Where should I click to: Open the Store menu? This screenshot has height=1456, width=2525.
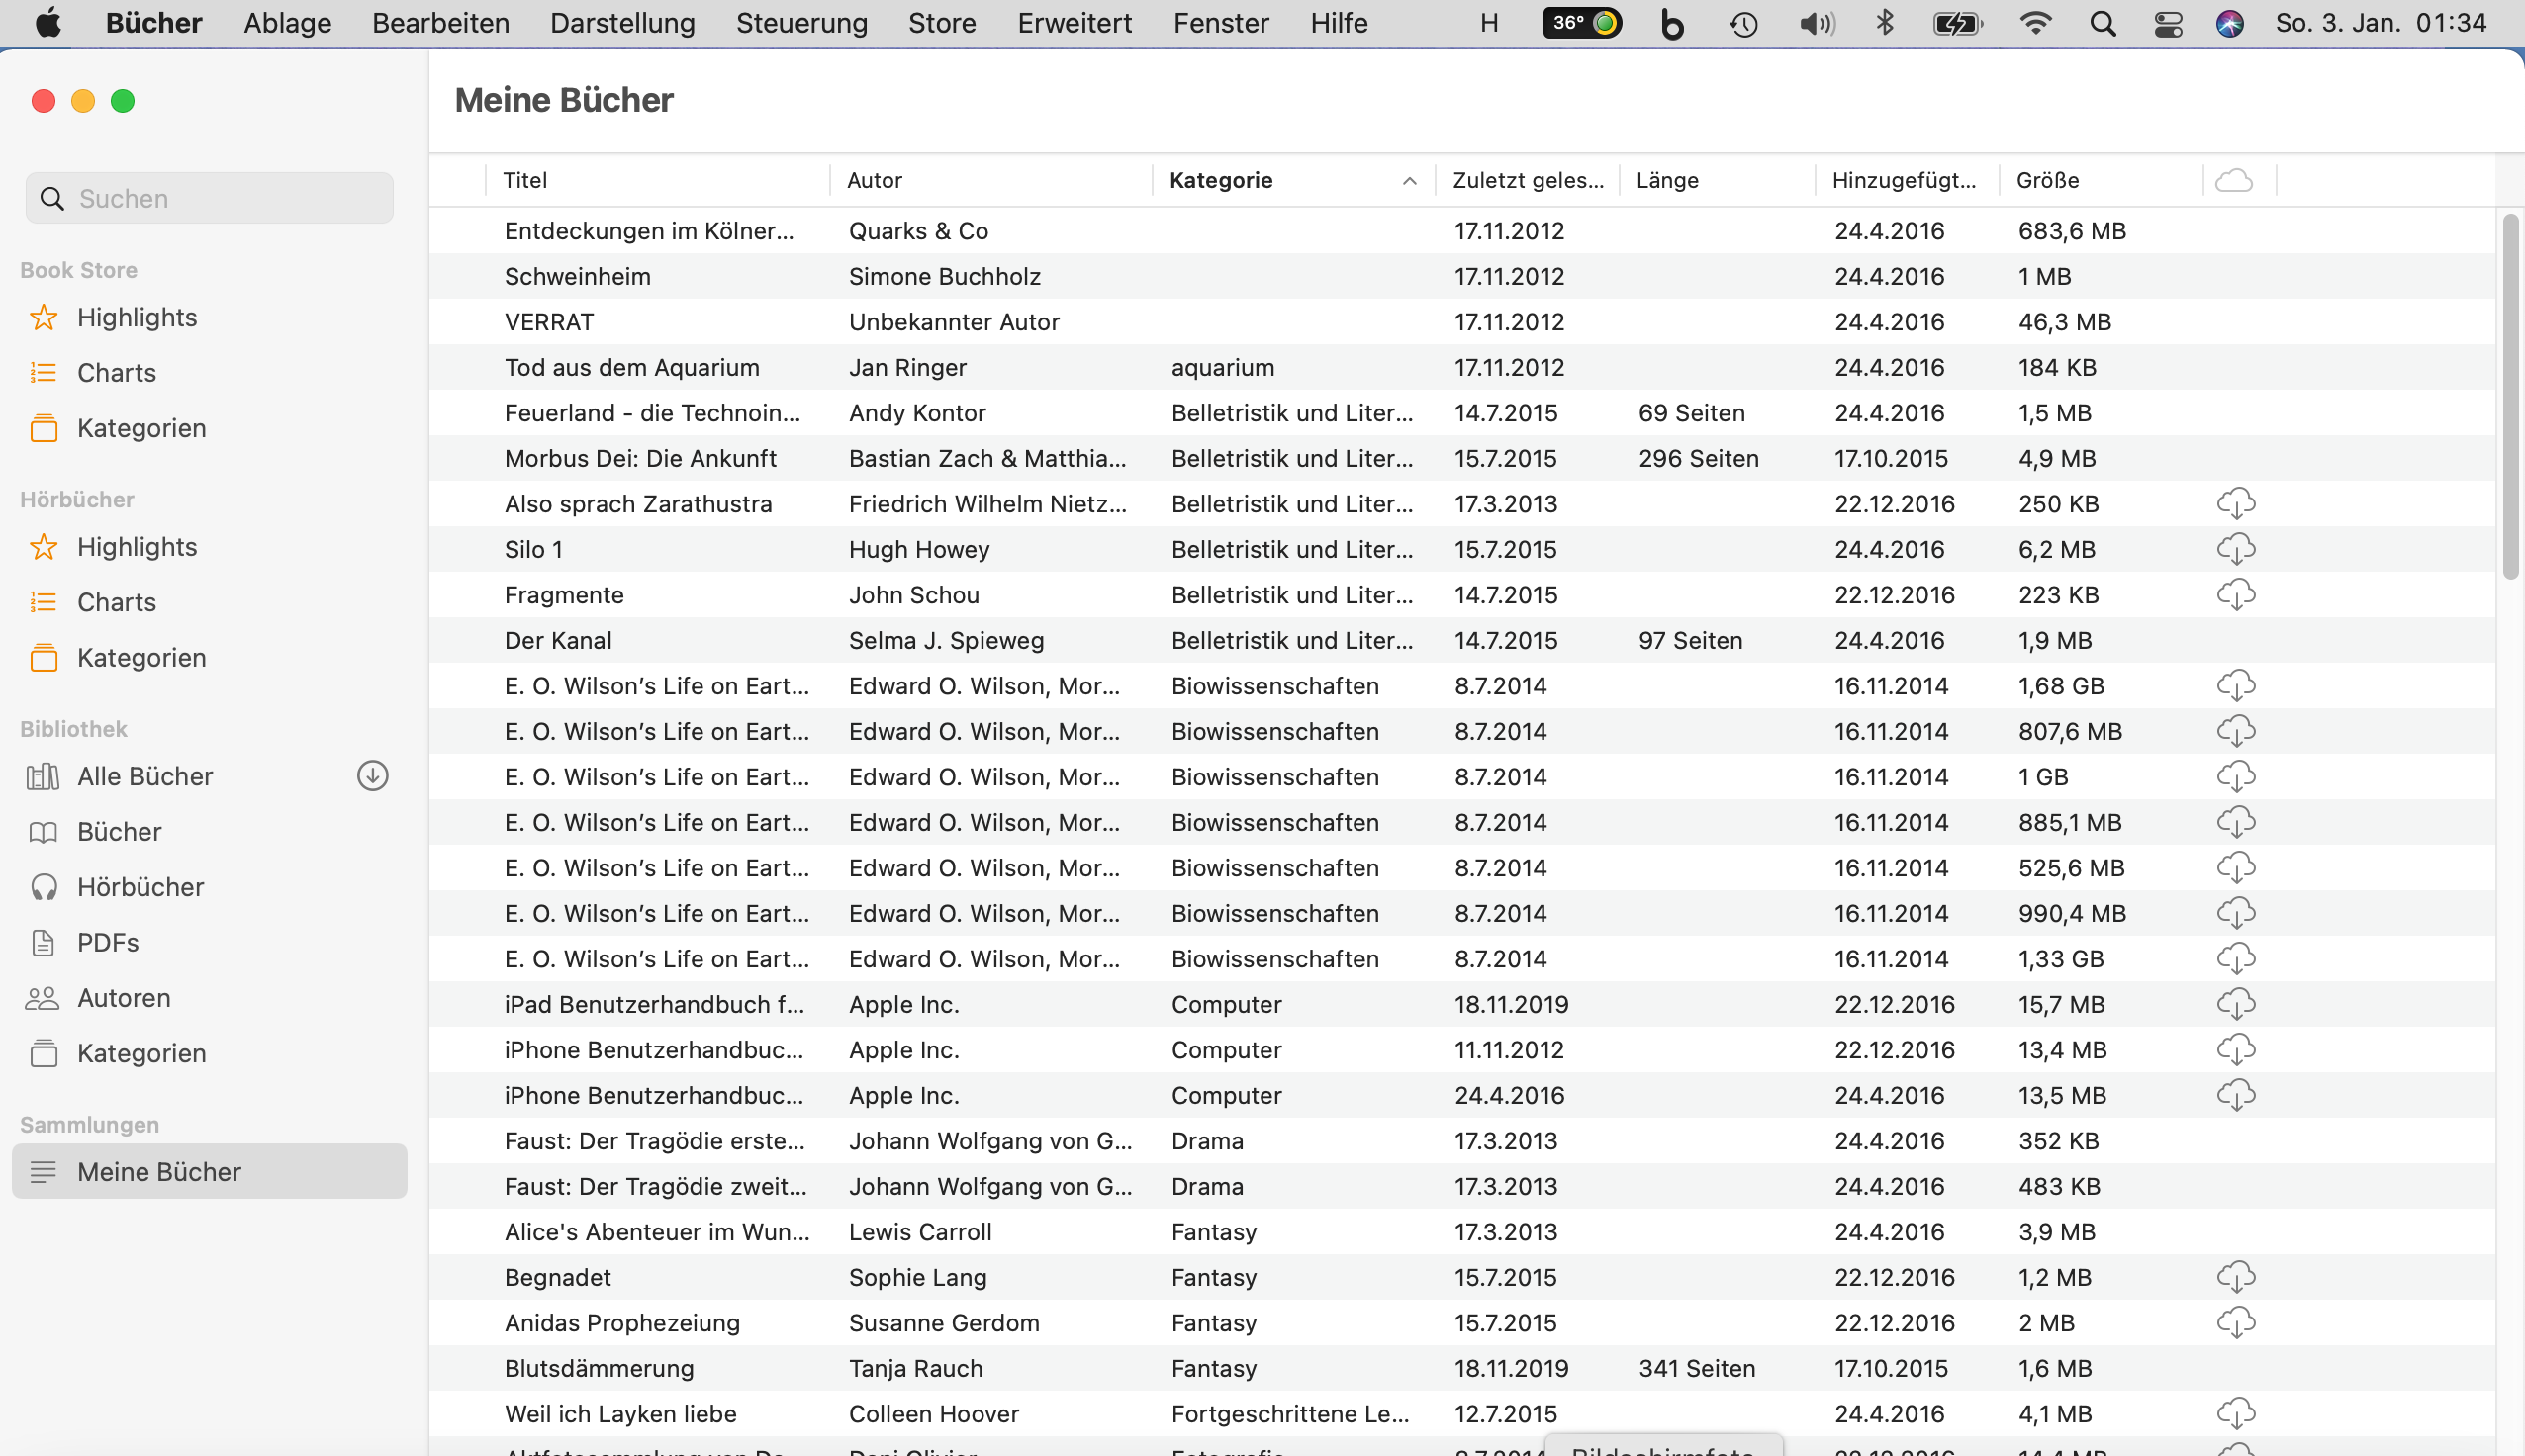pos(941,23)
